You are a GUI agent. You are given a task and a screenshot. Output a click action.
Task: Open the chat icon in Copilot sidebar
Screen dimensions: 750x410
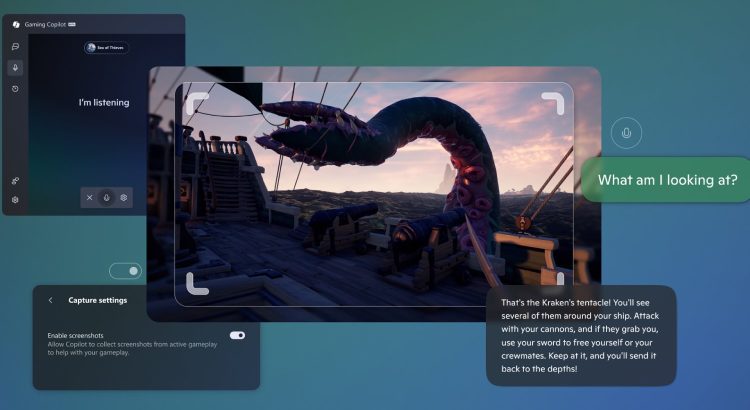tap(15, 46)
